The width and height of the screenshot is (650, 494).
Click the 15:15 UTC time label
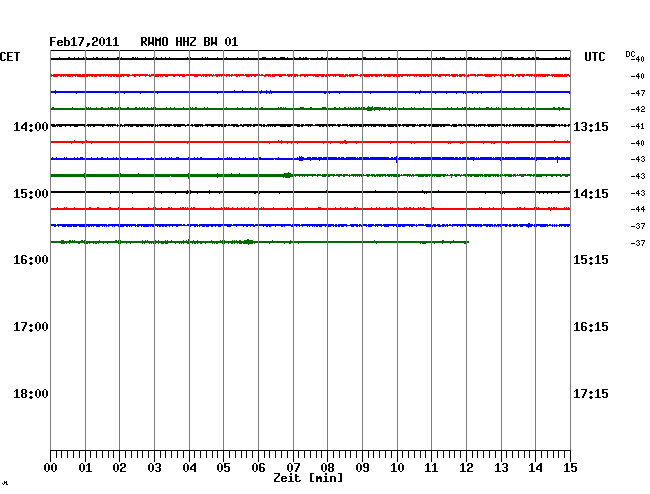[x=591, y=260]
